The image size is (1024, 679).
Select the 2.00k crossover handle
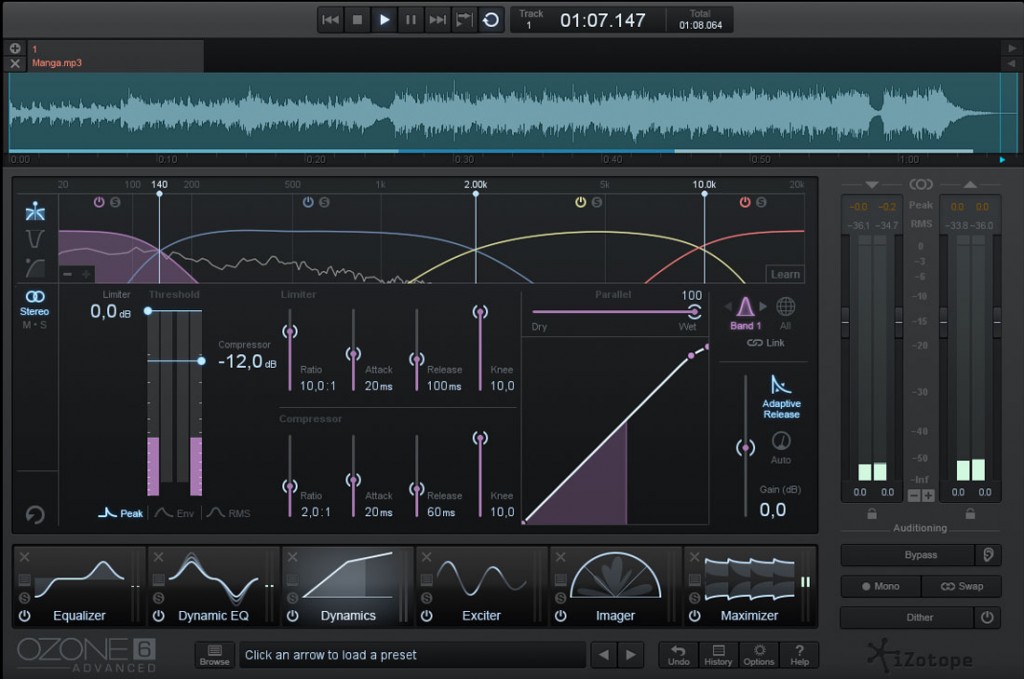(475, 194)
